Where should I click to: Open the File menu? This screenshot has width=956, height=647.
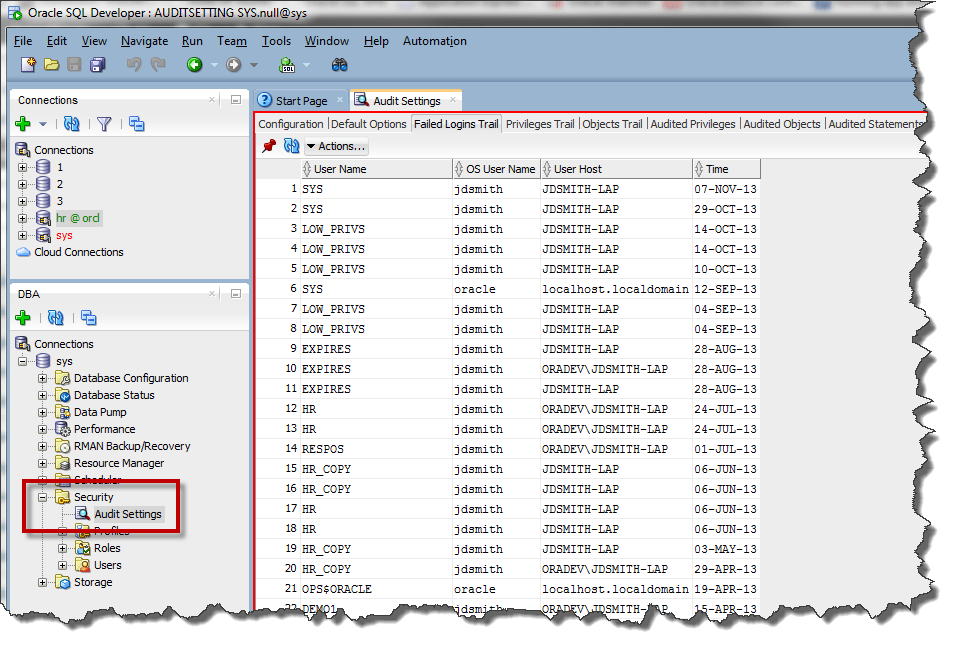pos(23,41)
